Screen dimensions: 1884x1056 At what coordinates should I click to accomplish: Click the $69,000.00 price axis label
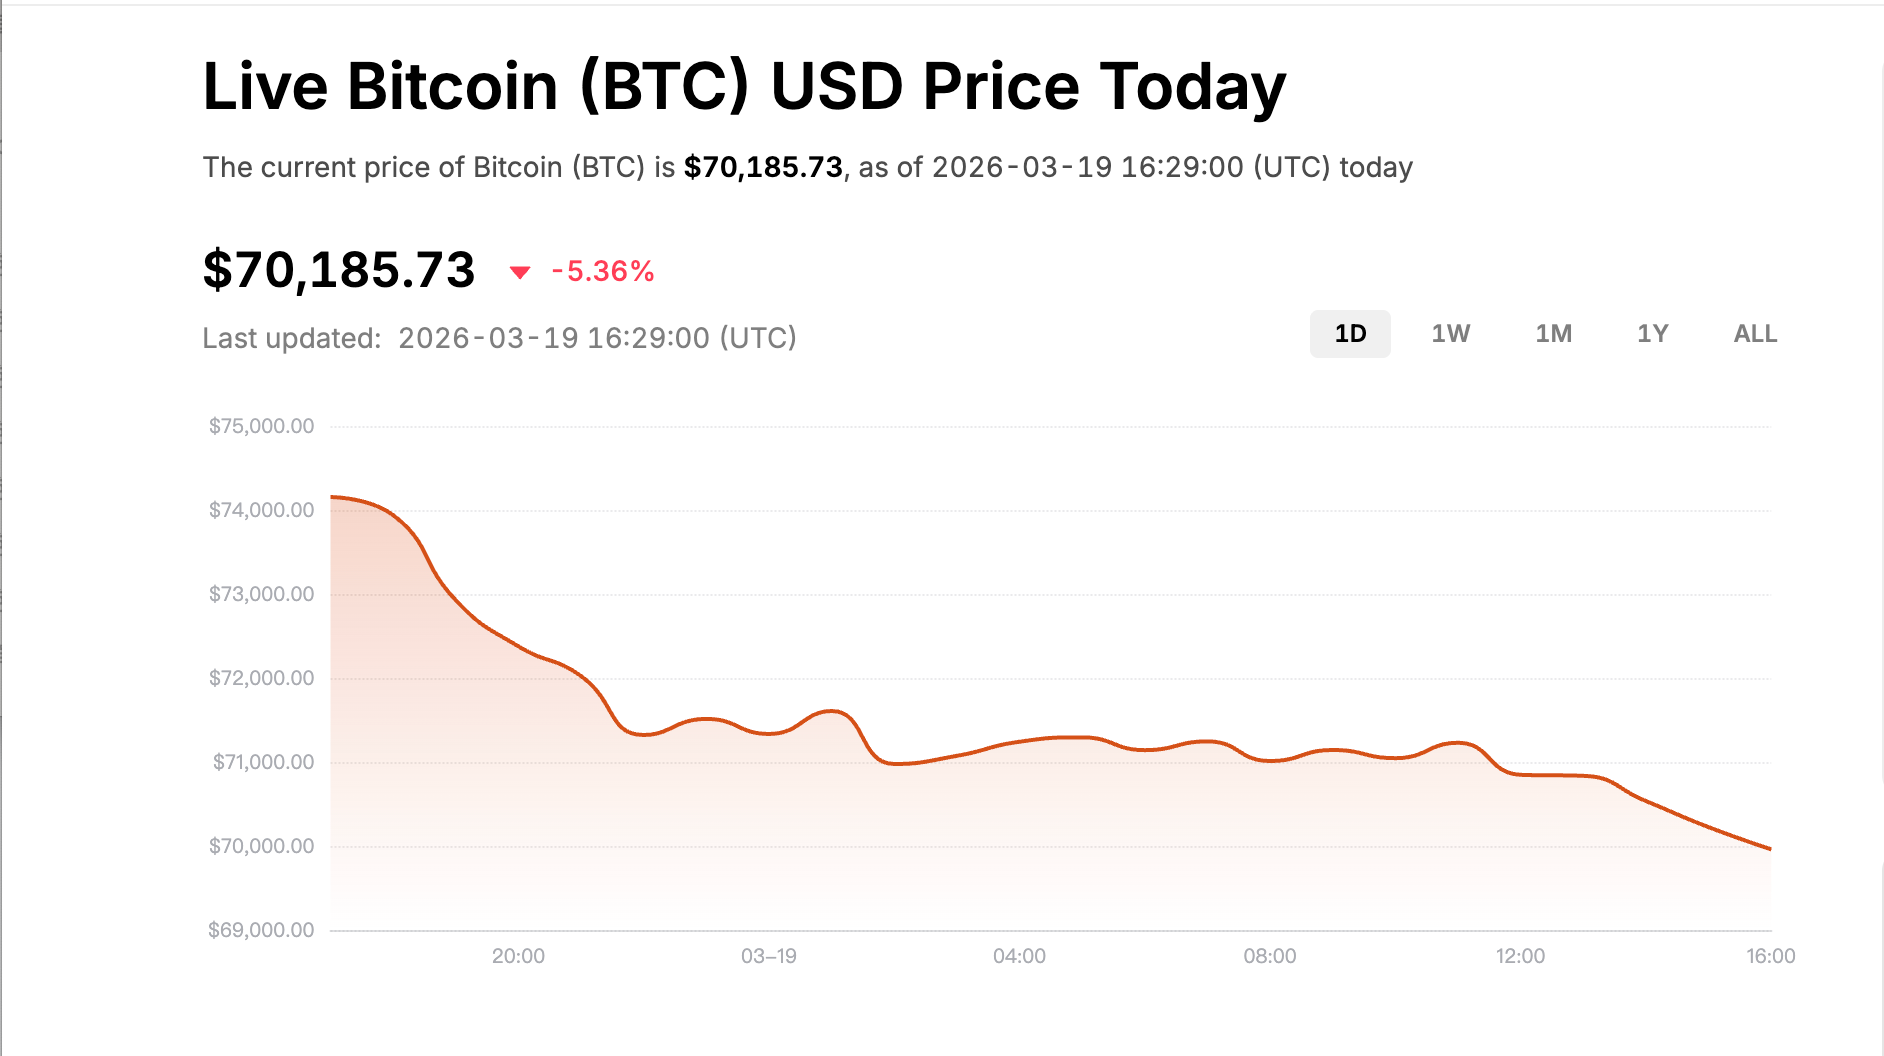click(x=261, y=930)
